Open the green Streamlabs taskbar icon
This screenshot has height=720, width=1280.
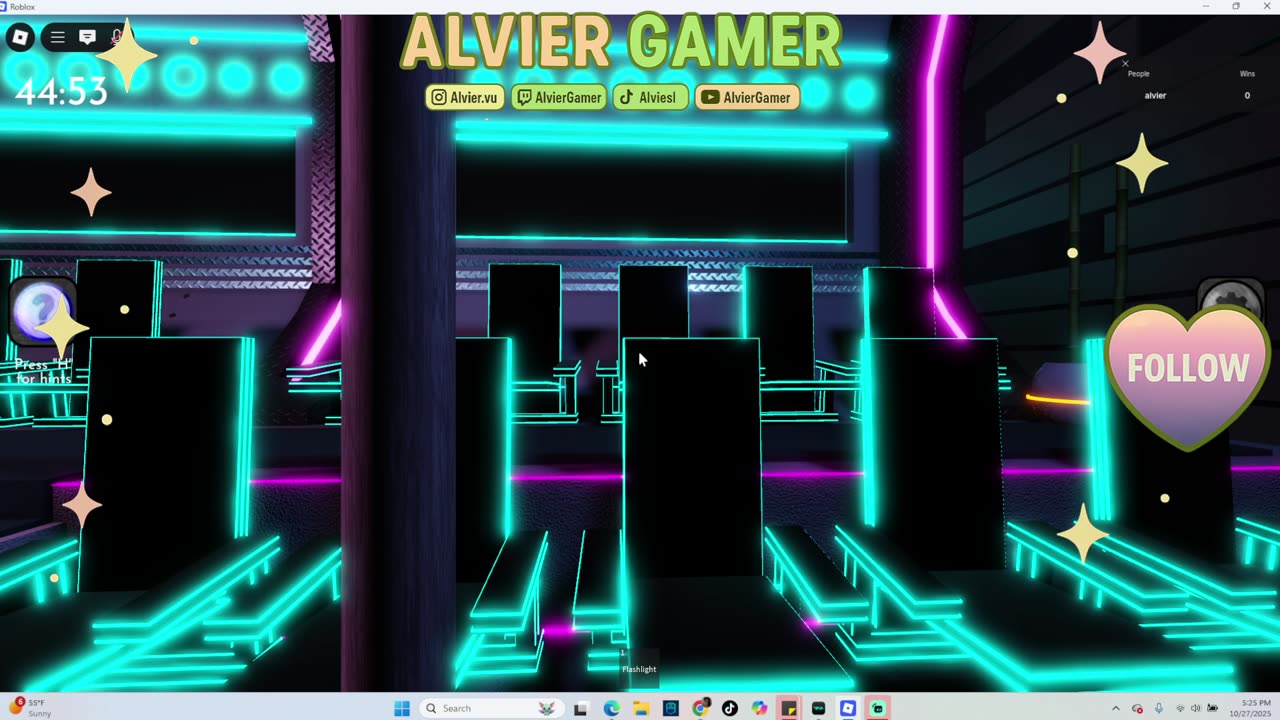pyautogui.click(x=877, y=708)
